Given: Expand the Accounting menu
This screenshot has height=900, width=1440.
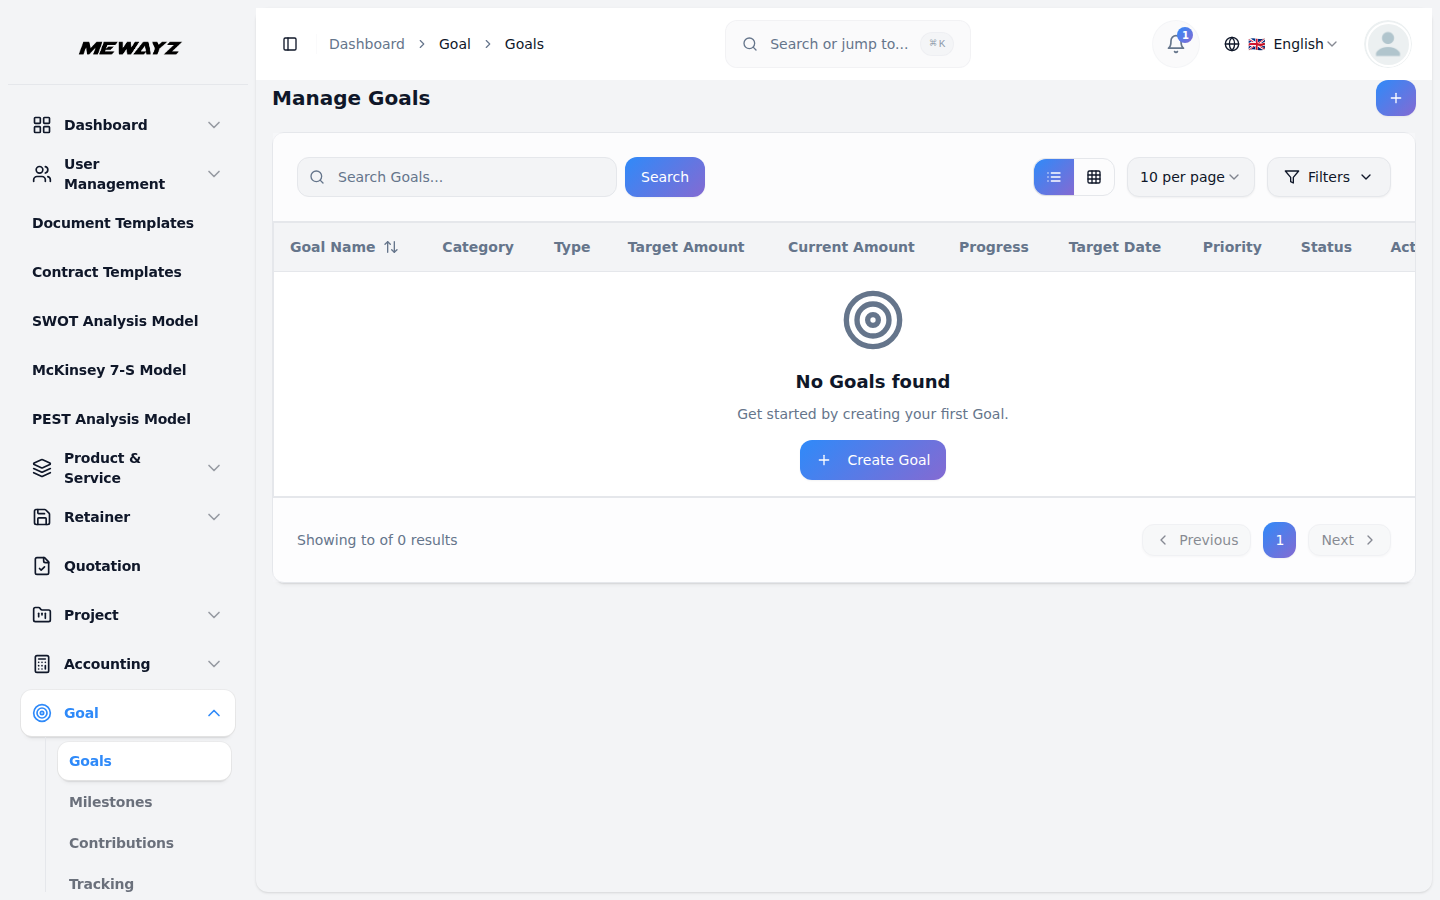Looking at the screenshot, I should (x=214, y=664).
